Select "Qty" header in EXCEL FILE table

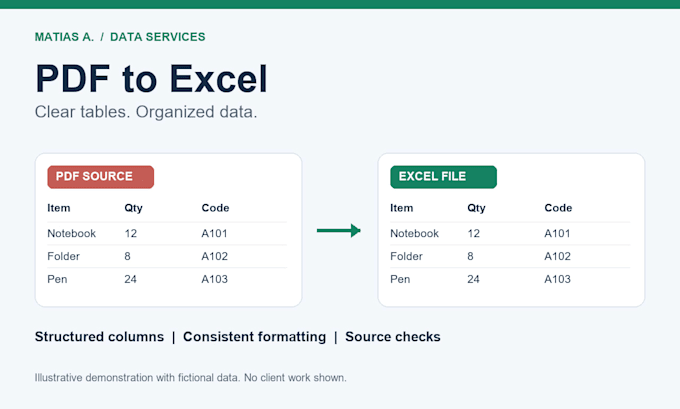pos(477,208)
